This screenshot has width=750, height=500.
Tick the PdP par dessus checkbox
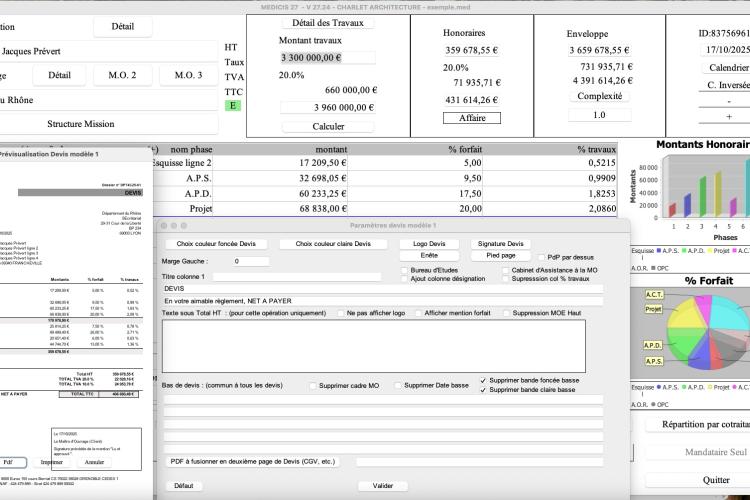pyautogui.click(x=542, y=257)
